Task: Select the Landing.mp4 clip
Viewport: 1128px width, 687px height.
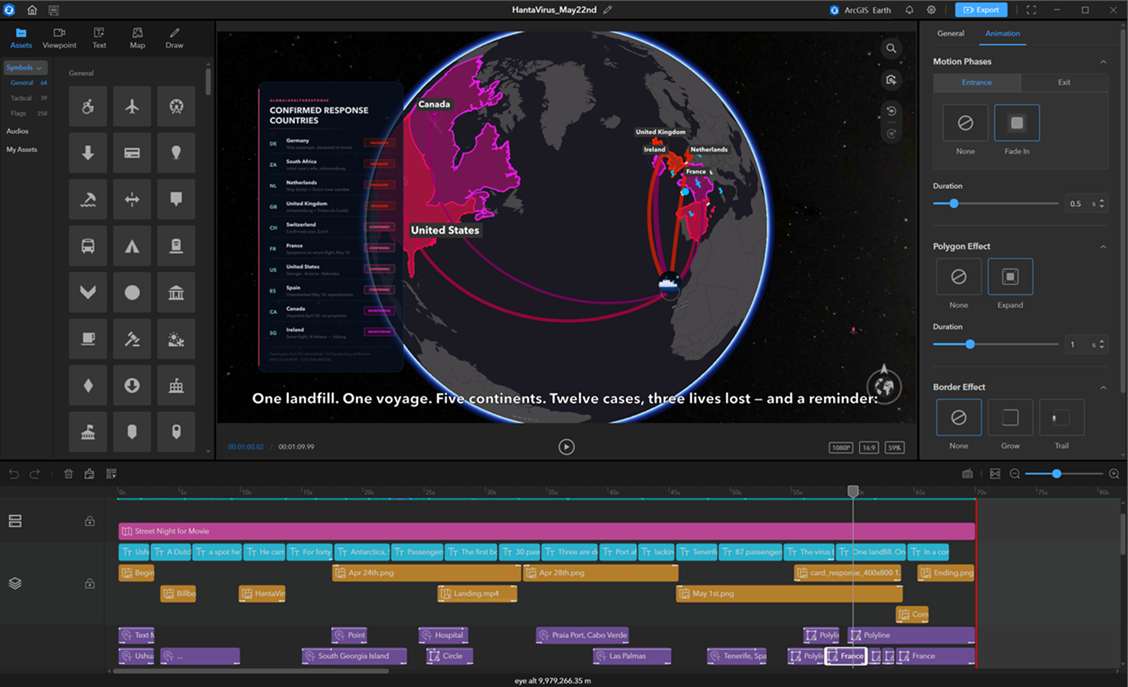Action: pos(477,593)
